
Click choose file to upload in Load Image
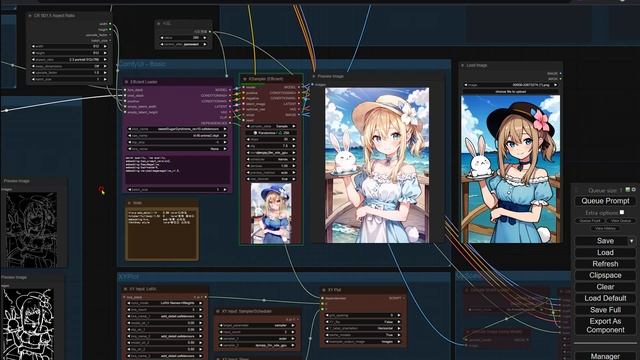point(511,92)
